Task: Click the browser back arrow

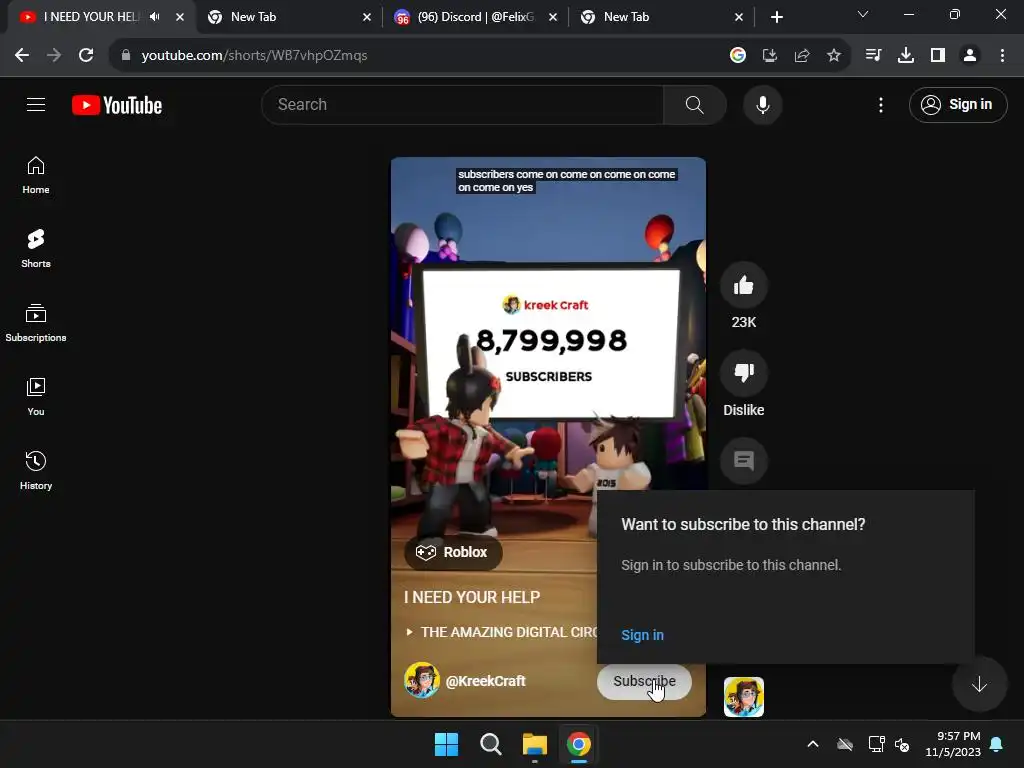Action: (x=22, y=56)
